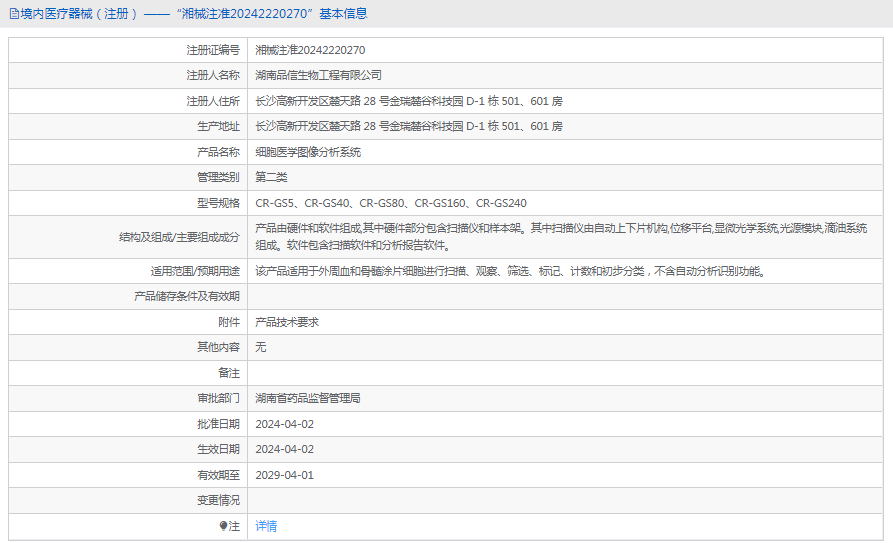The width and height of the screenshot is (893, 543).
Task: Click the lightbulb icon beside 注 label
Action: click(223, 525)
